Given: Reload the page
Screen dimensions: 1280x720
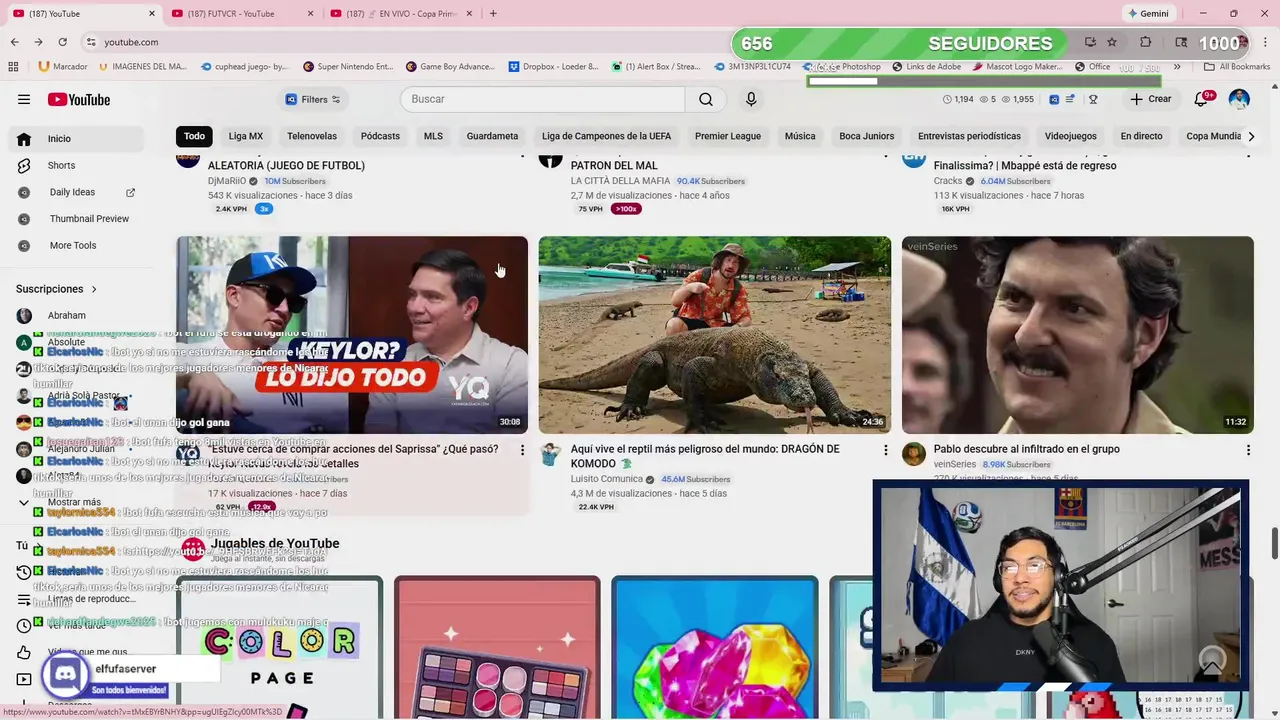Looking at the screenshot, I should [x=62, y=42].
